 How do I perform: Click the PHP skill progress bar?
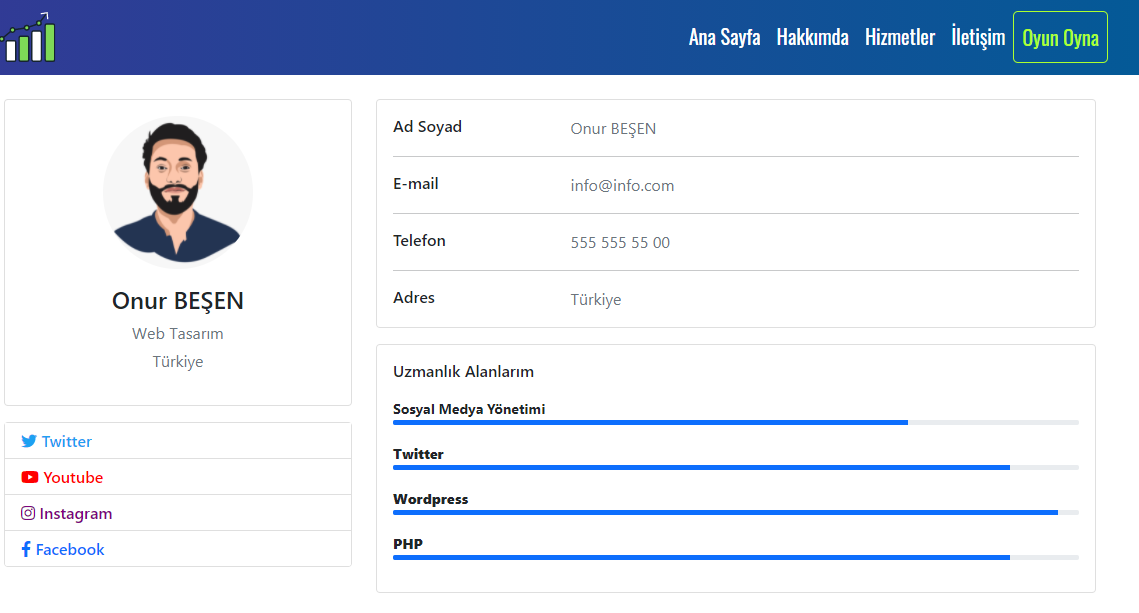(x=736, y=557)
